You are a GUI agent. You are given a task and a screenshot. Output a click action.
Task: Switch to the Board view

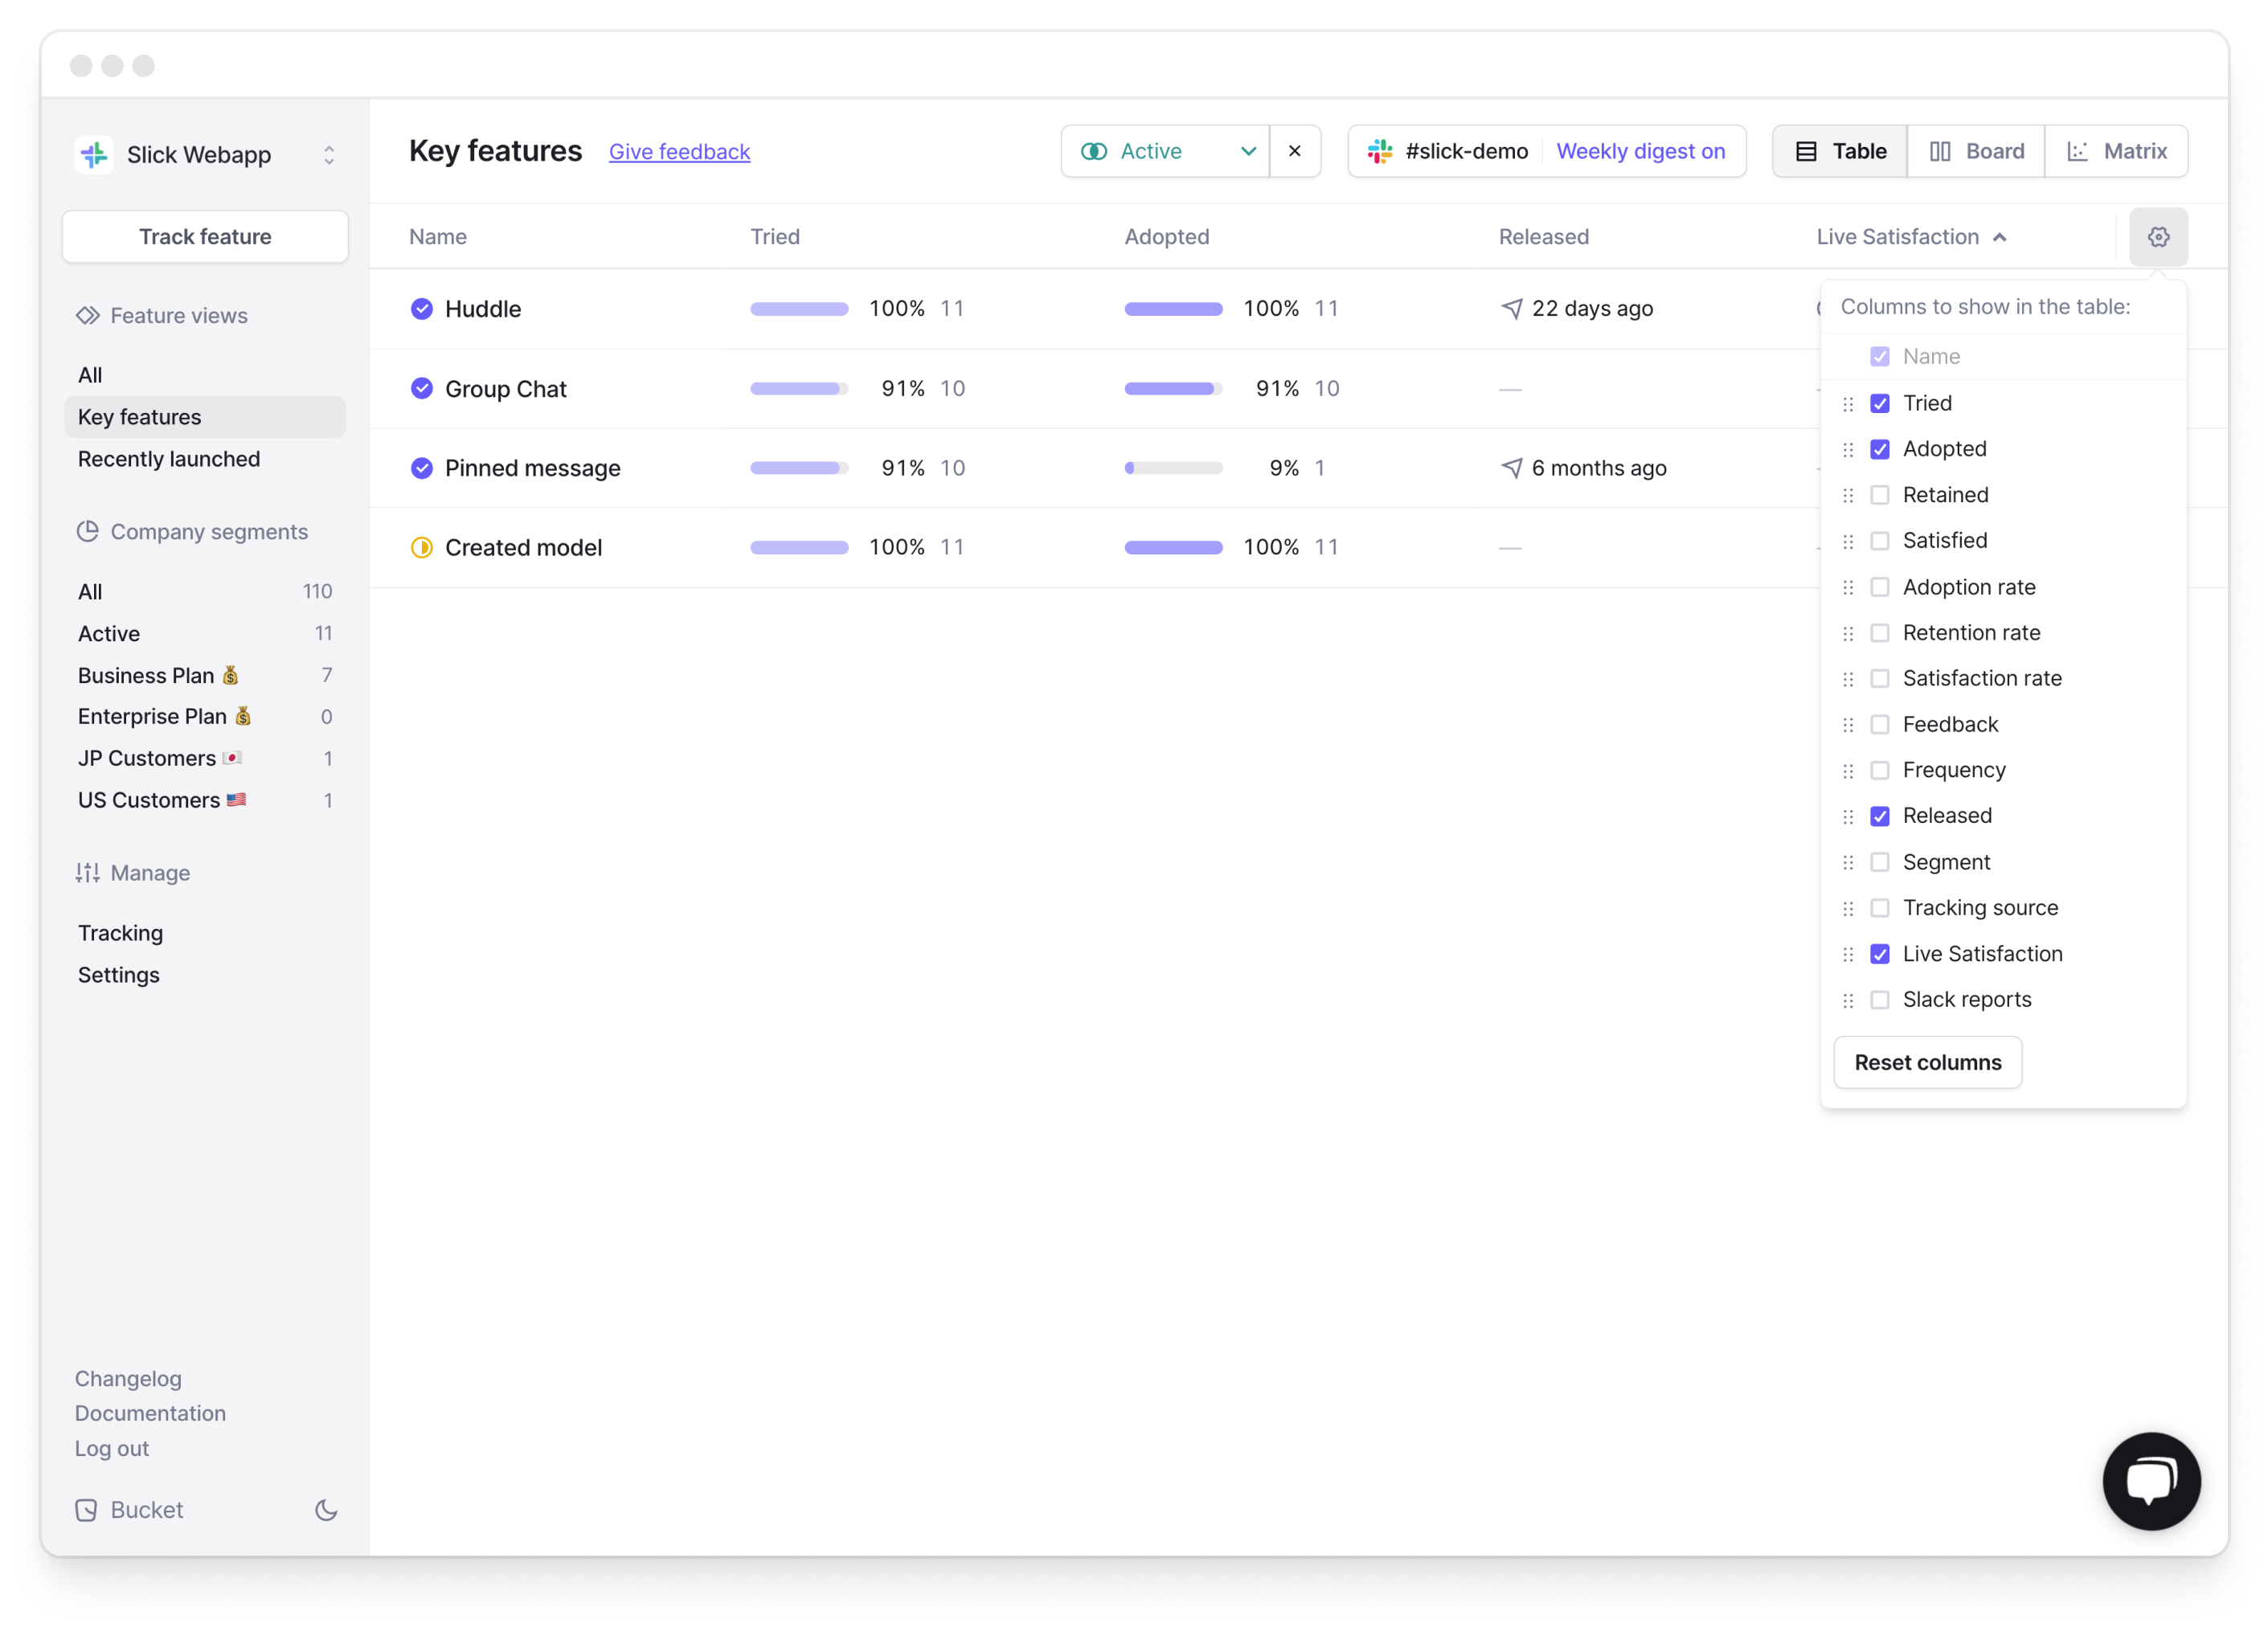pos(1976,151)
